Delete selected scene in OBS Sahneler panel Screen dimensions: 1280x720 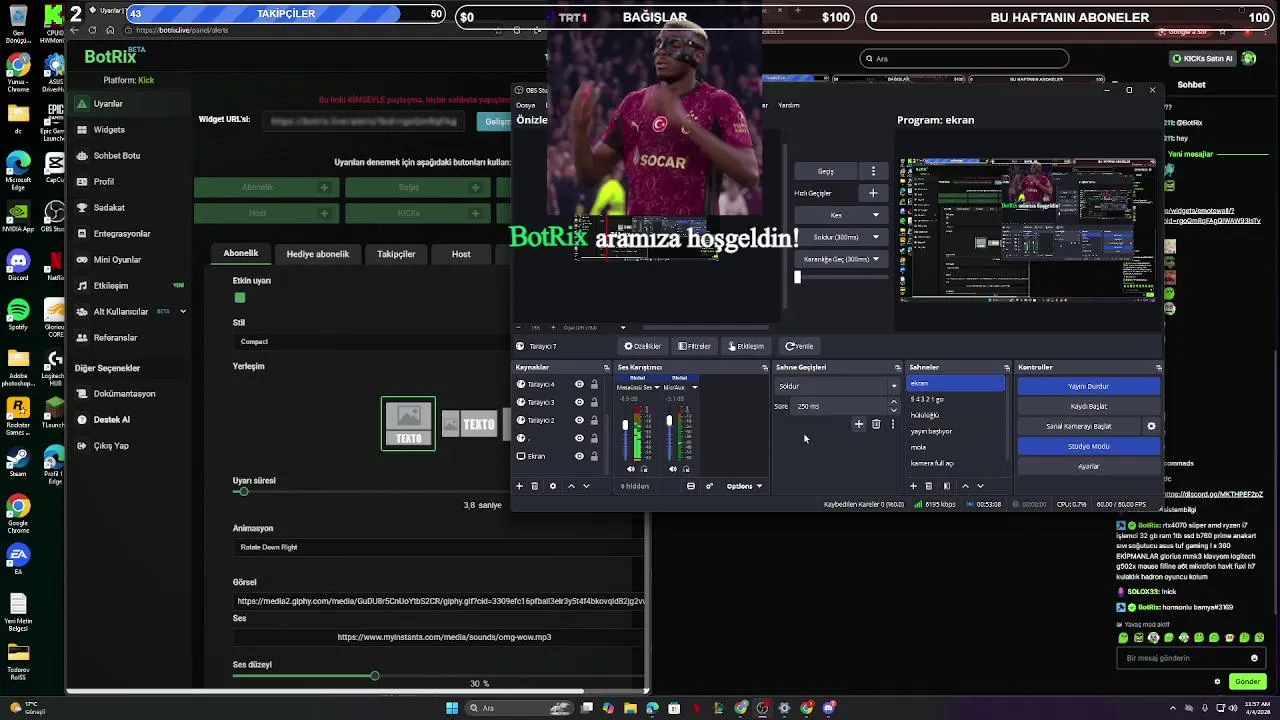[929, 486]
